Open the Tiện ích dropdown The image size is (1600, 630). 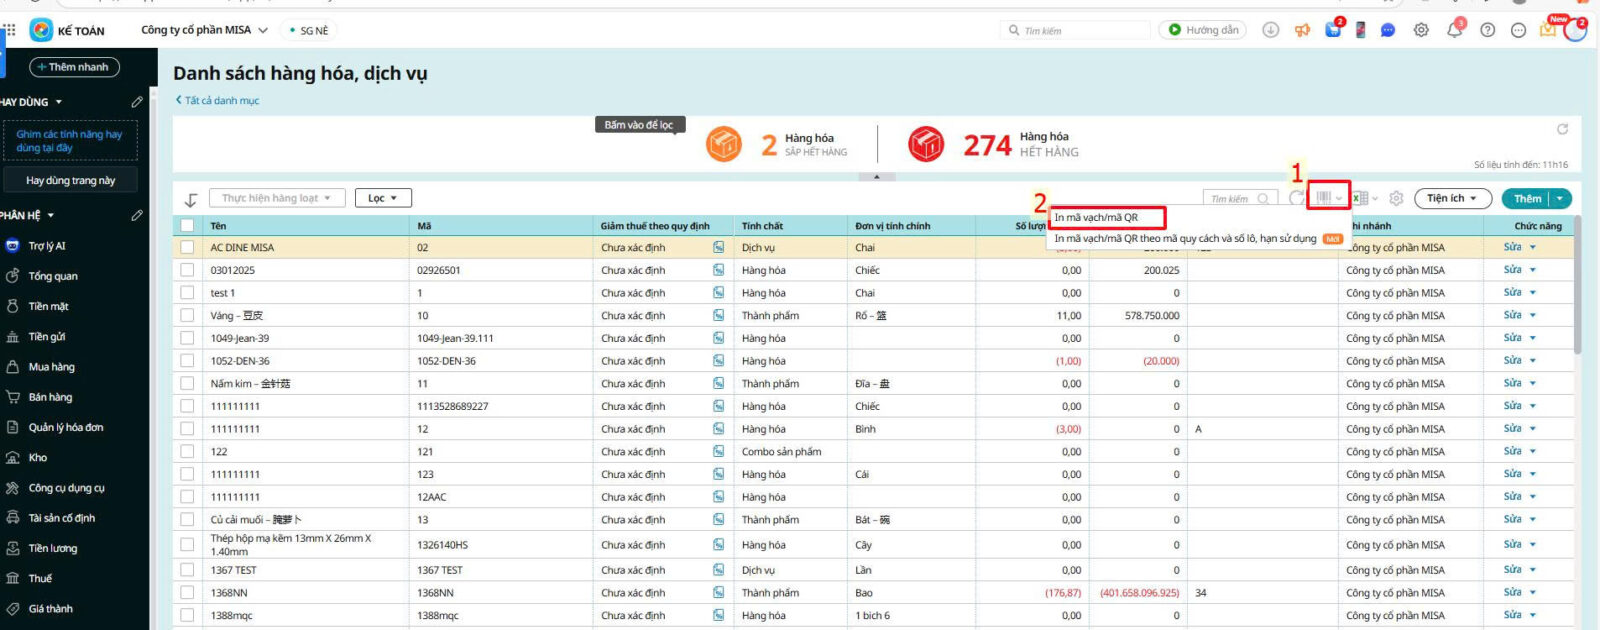click(x=1452, y=198)
